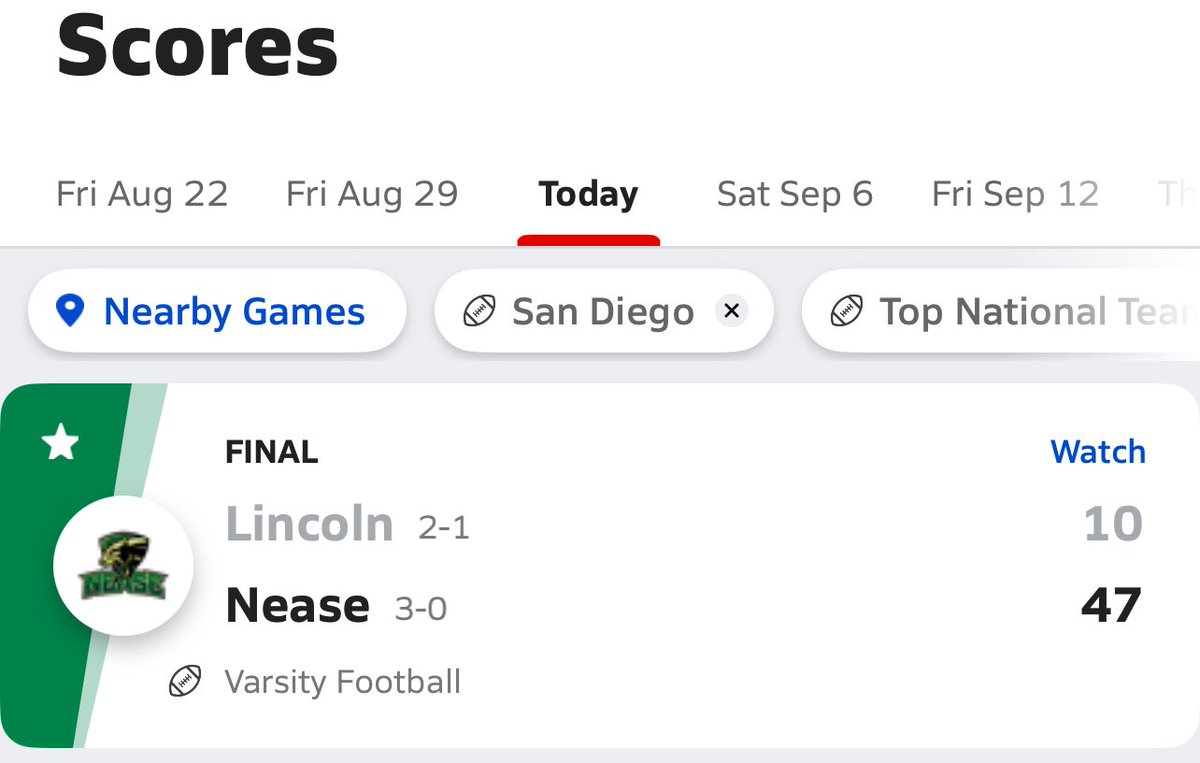Image resolution: width=1200 pixels, height=763 pixels.
Task: Switch to the Fri Aug 22 date tab
Action: click(142, 194)
